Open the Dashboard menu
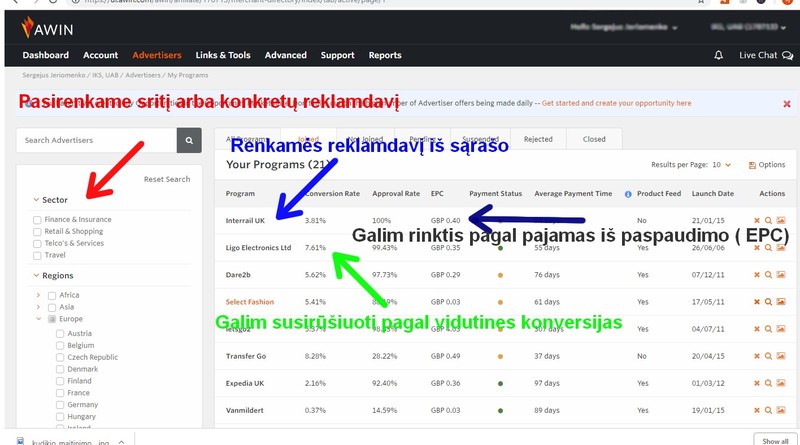The width and height of the screenshot is (800, 445). [x=45, y=55]
